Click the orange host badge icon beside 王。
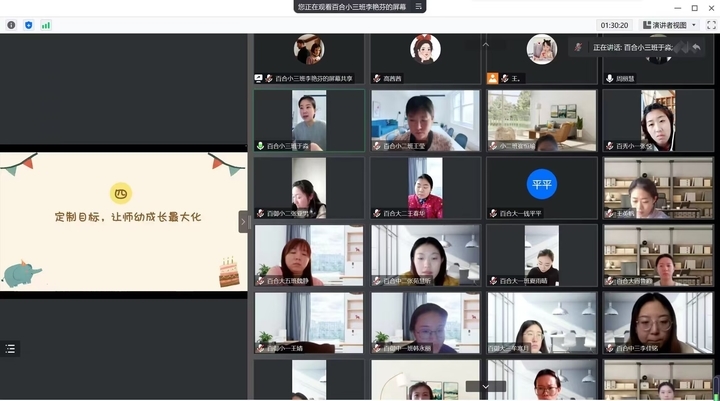Screen dimensions: 720x401 [492, 79]
